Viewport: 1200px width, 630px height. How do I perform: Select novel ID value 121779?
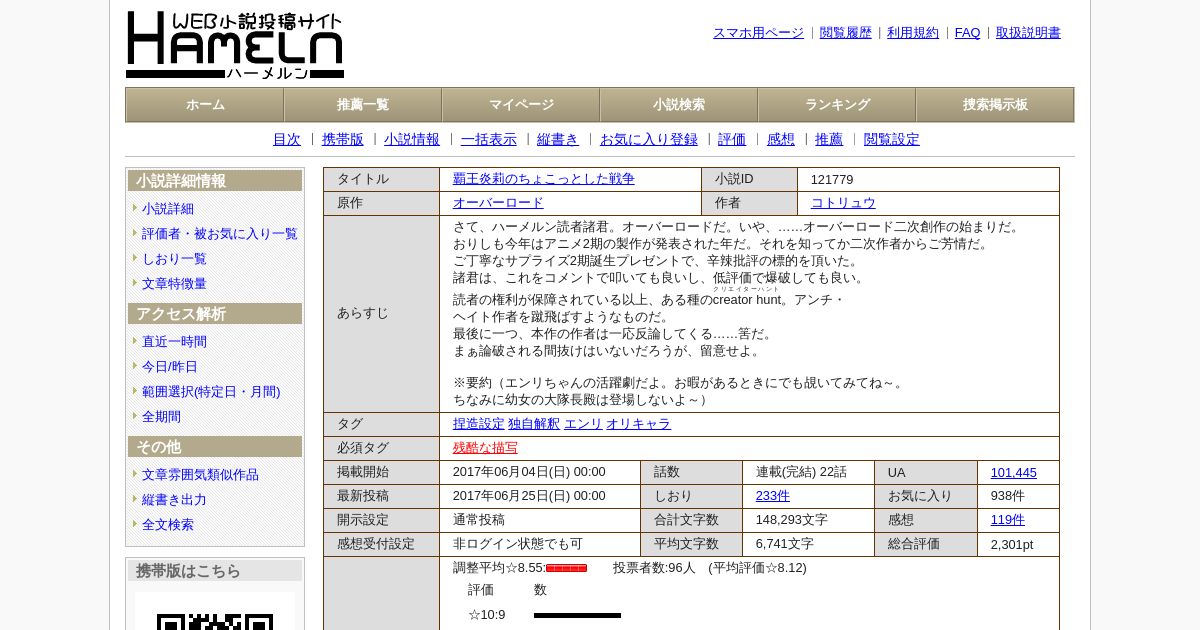832,180
